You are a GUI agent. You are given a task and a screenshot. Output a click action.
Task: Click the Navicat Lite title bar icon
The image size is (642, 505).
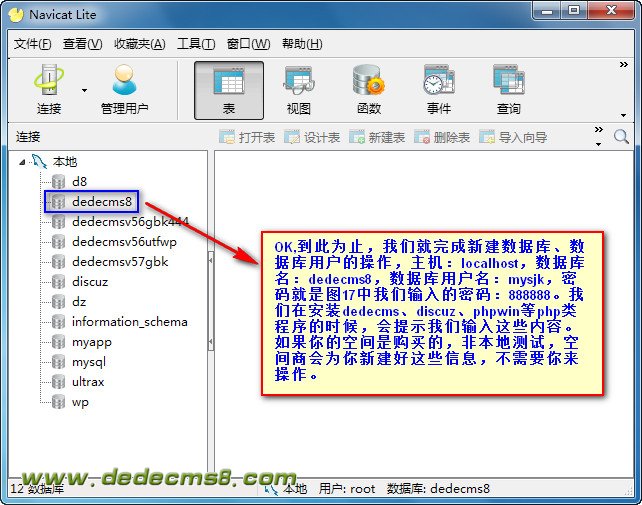[x=16, y=15]
